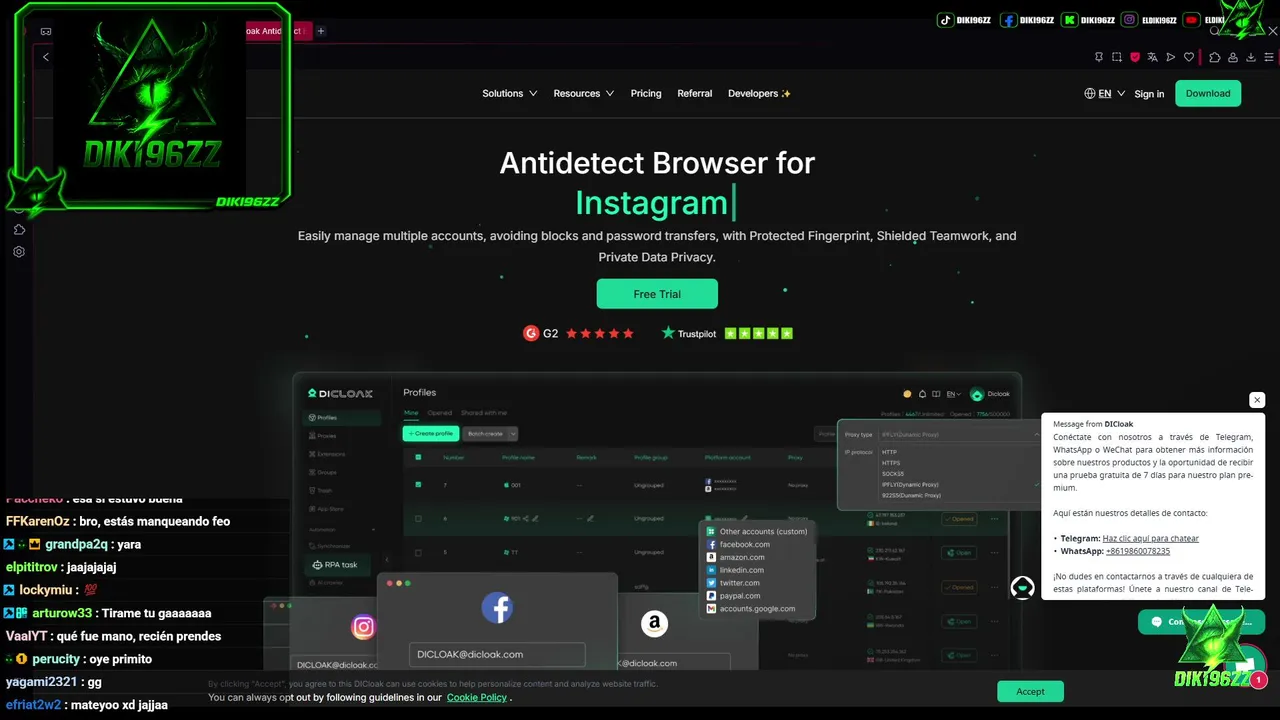
Task: Add page to bookmarks with heart icon
Action: click(1189, 57)
